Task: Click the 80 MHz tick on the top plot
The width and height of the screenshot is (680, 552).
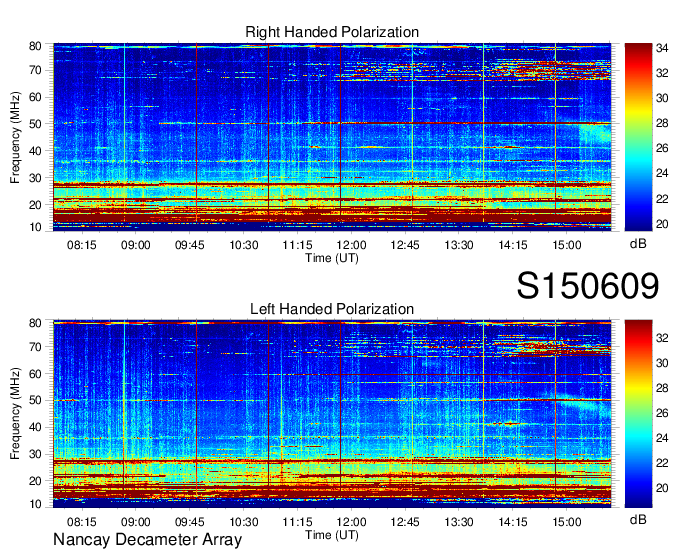Action: [x=35, y=46]
